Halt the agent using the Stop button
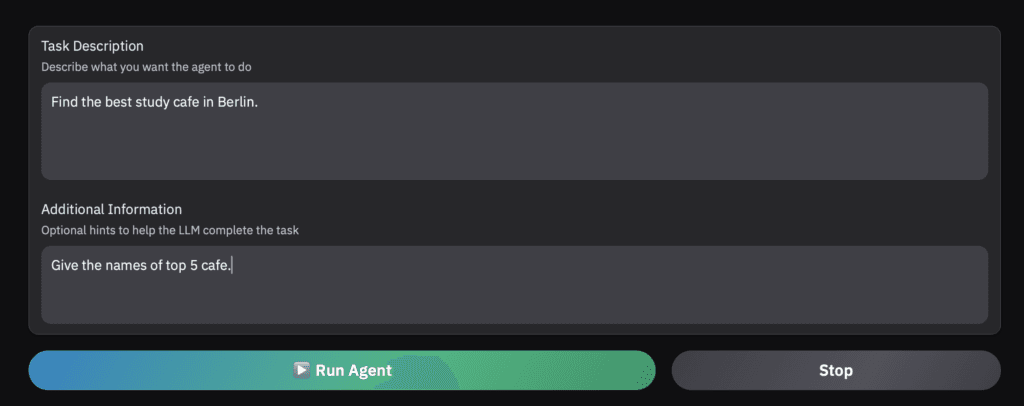1024x406 pixels. pos(836,370)
